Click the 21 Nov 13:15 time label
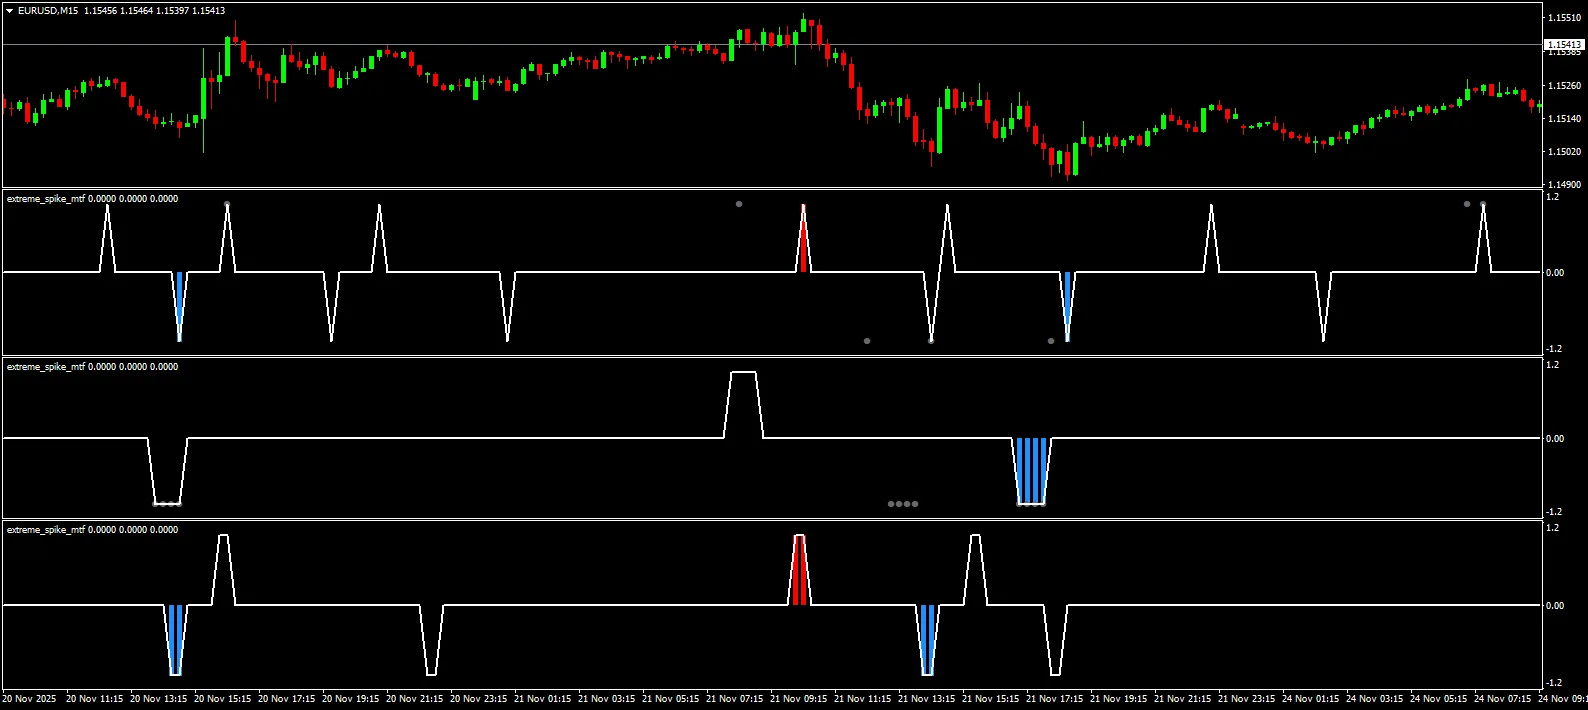 click(x=926, y=699)
